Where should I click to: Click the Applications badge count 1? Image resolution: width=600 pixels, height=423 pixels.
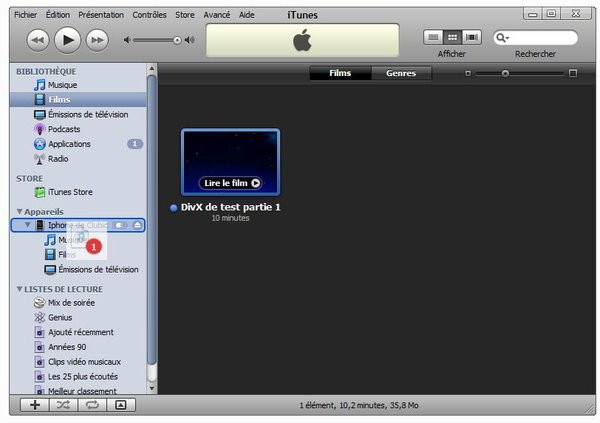click(135, 144)
